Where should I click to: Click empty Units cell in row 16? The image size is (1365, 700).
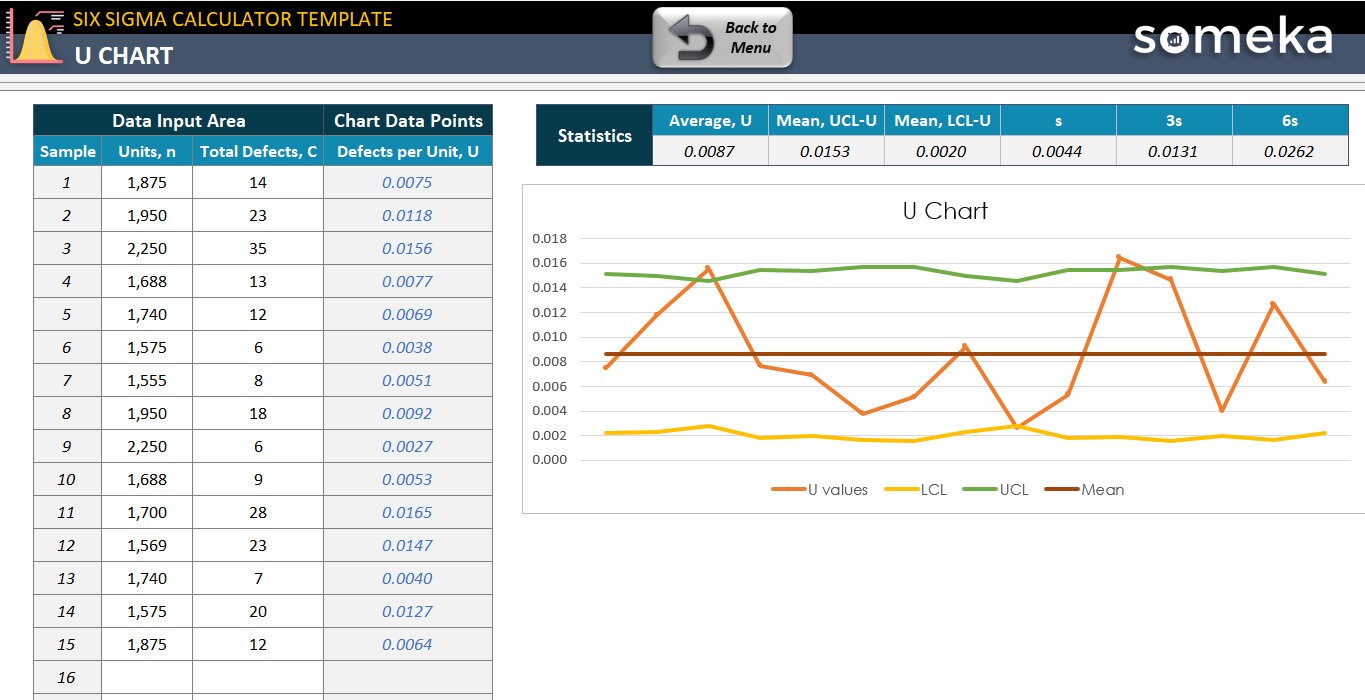(x=147, y=678)
